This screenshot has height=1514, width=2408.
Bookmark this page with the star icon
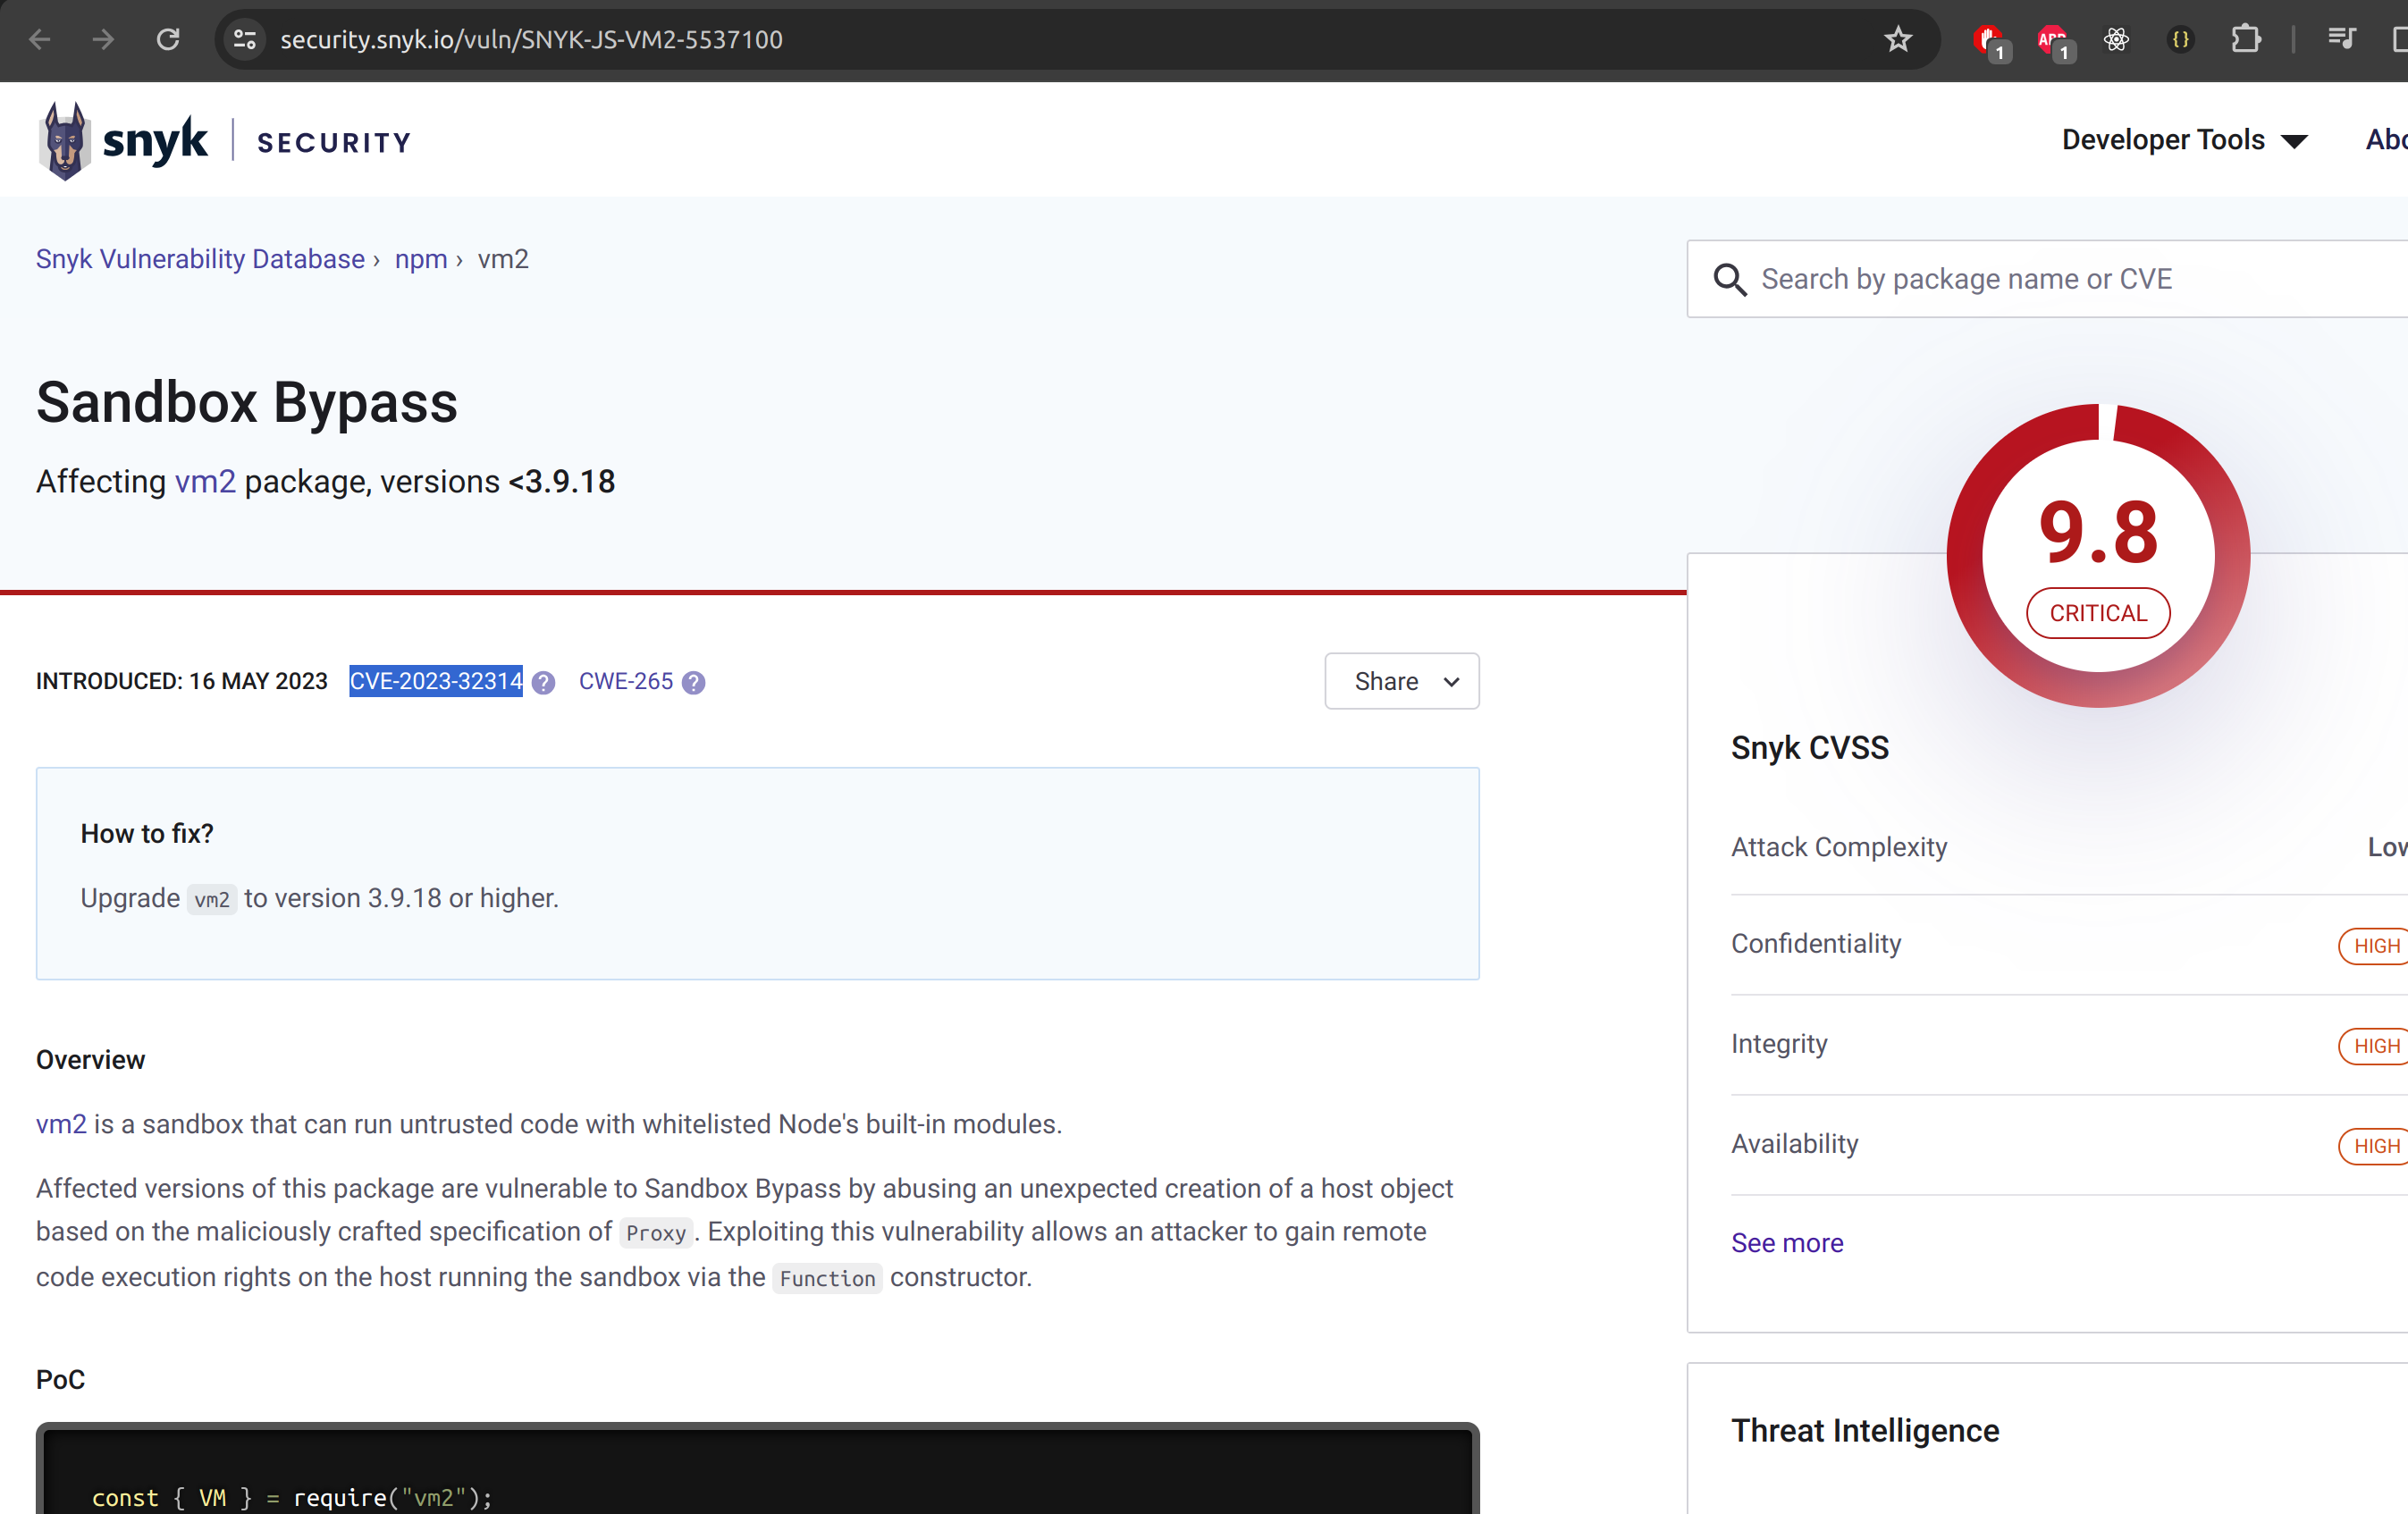1897,40
